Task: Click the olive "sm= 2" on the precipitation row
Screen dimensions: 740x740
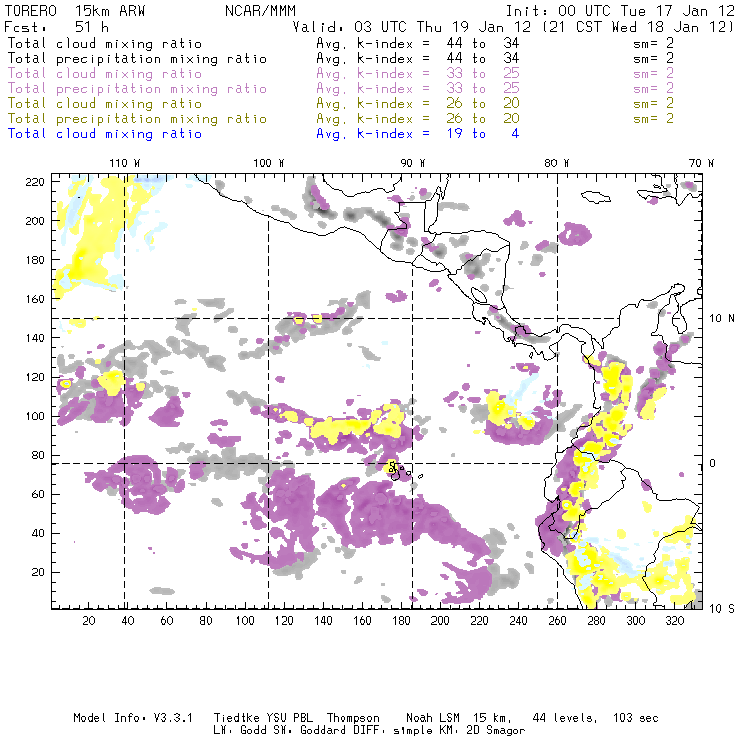Action: coord(653,119)
